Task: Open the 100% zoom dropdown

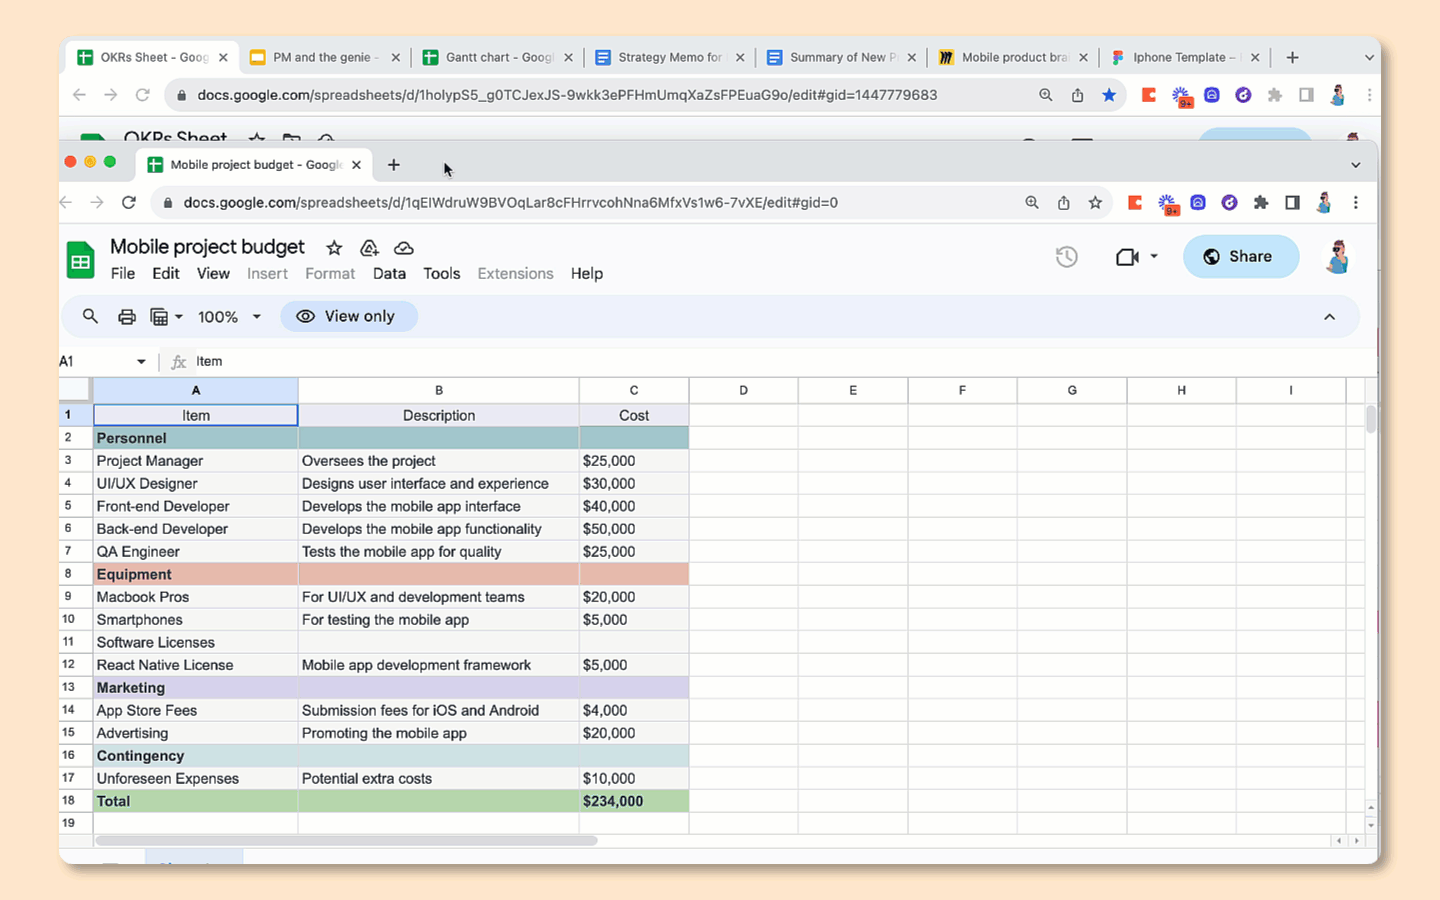Action: point(229,317)
